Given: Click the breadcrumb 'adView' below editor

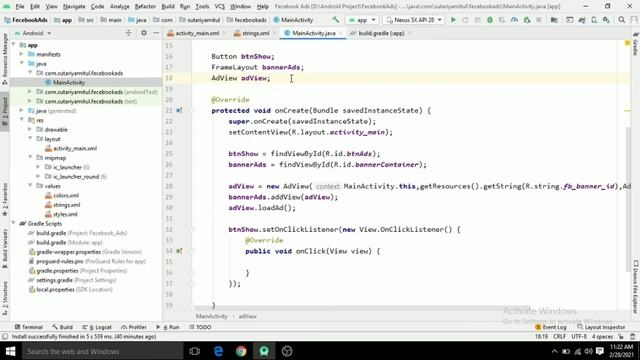Looking at the screenshot, I should (247, 316).
